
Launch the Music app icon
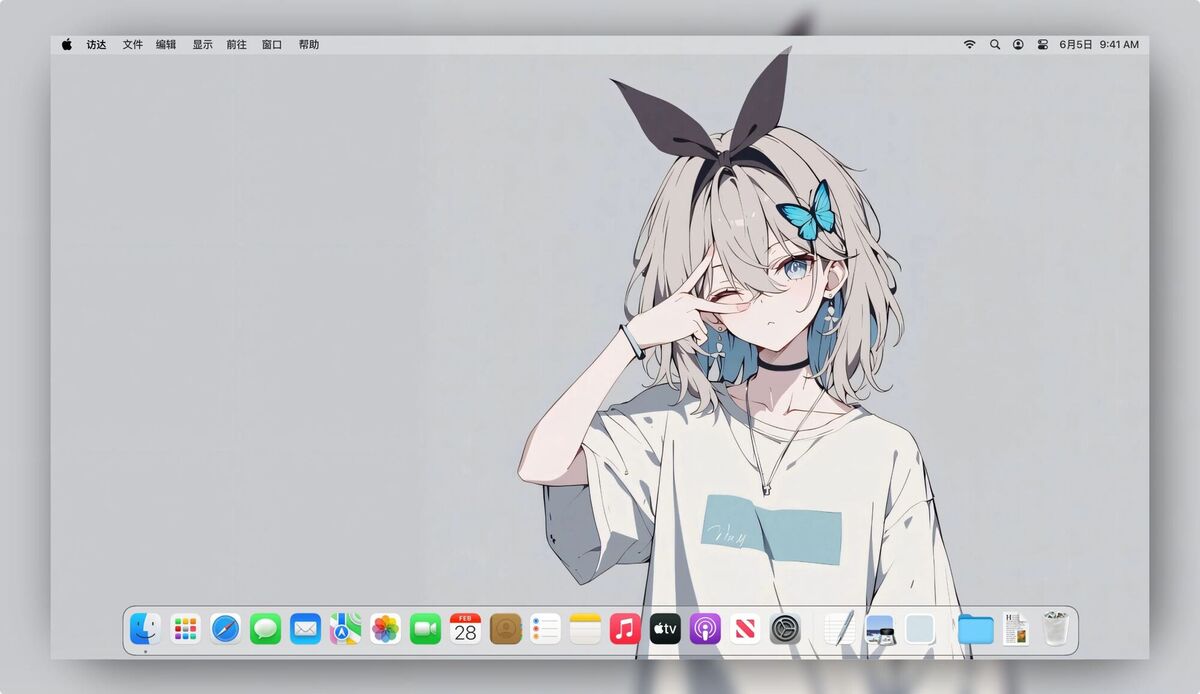pos(625,629)
